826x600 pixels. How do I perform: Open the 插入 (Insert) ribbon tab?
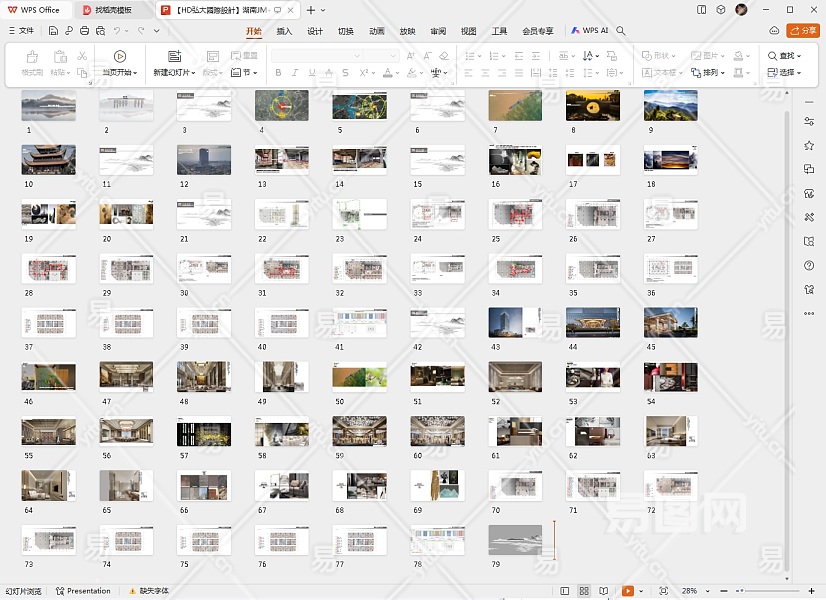pos(284,31)
